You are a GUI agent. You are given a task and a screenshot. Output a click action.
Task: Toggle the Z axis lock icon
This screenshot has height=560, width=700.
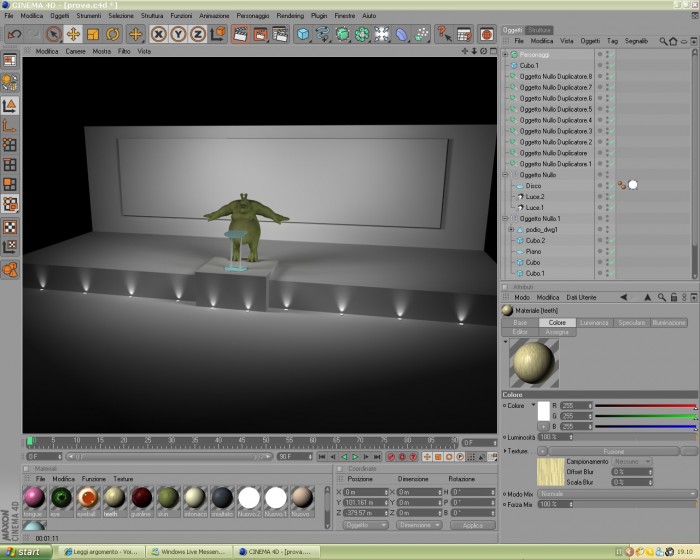click(198, 34)
